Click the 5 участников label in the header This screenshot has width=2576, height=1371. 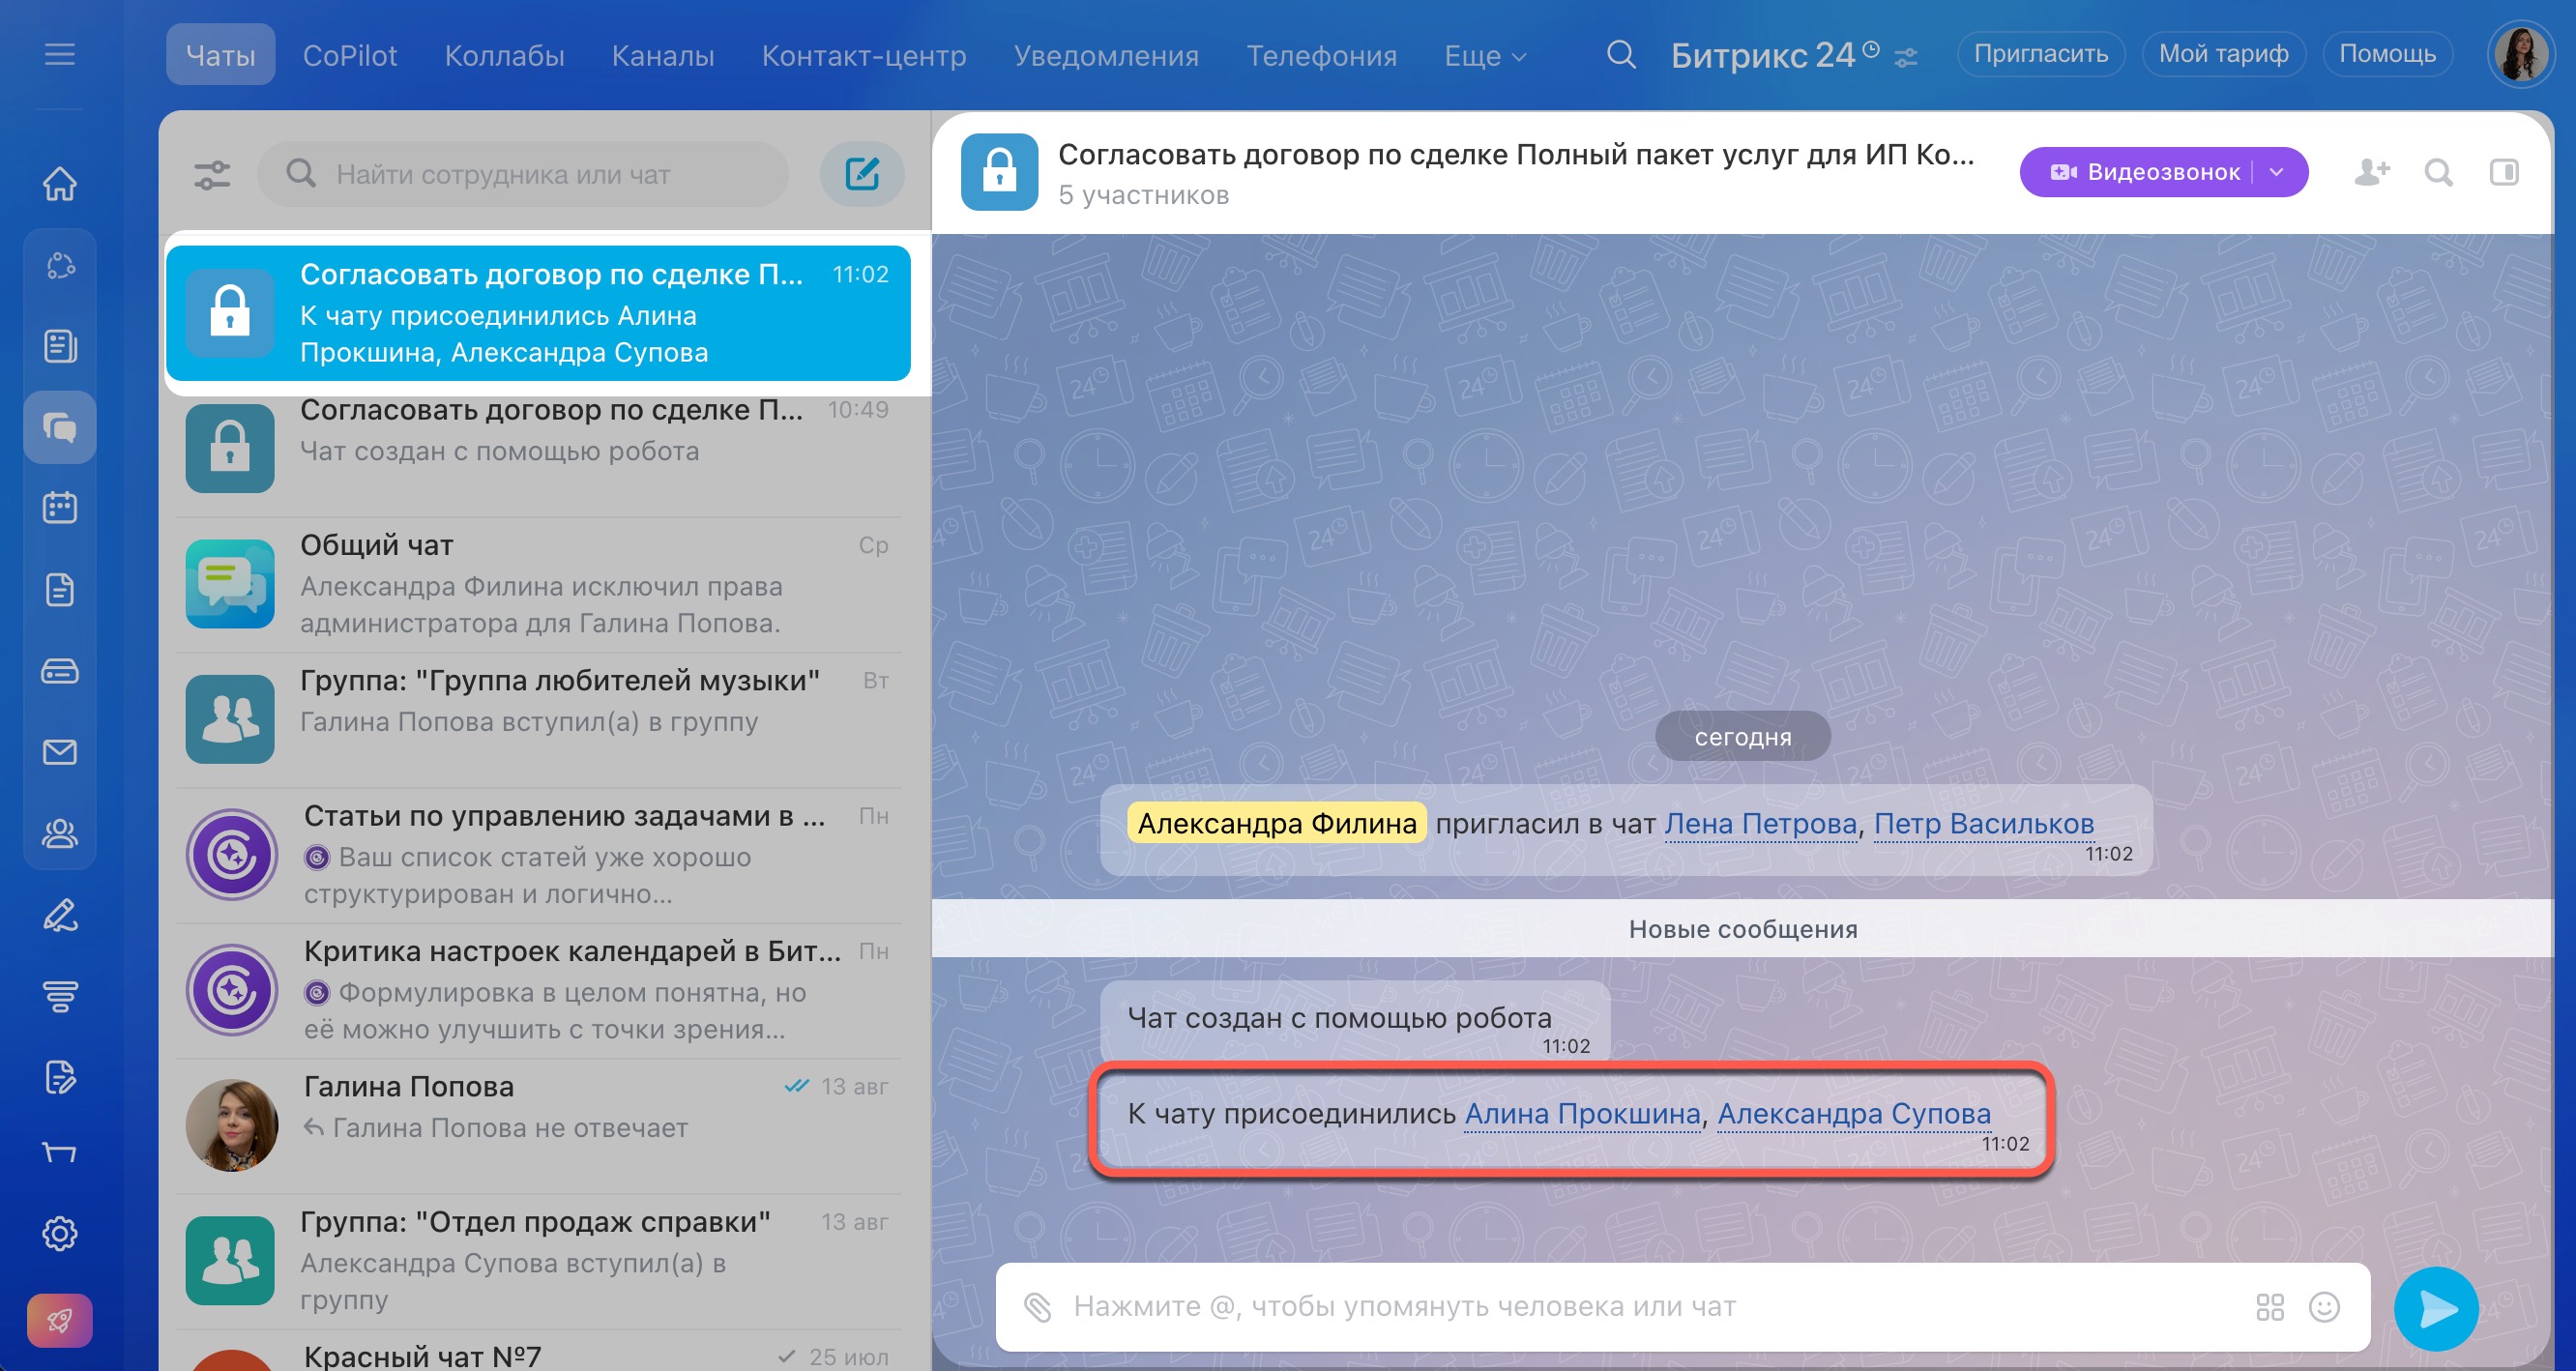coord(1143,195)
